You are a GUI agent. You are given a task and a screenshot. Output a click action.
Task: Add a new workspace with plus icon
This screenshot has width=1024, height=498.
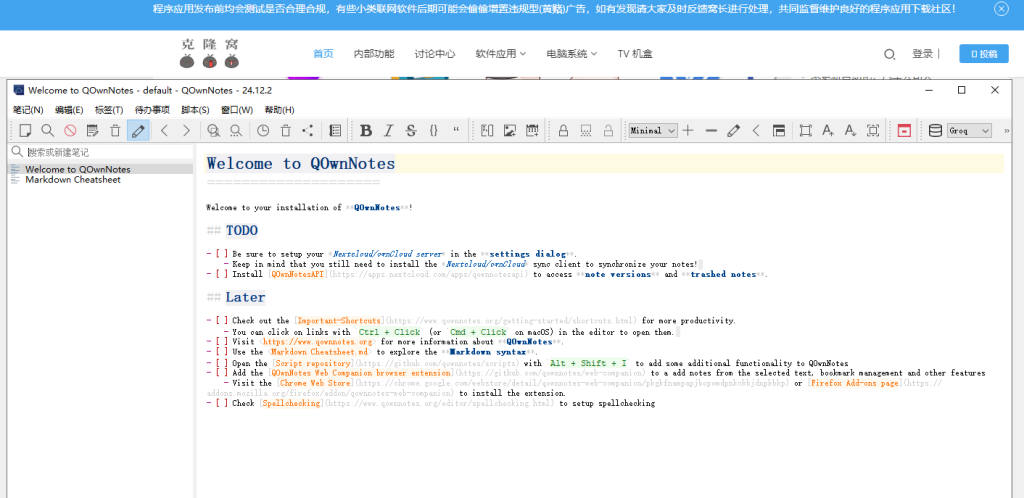point(688,131)
